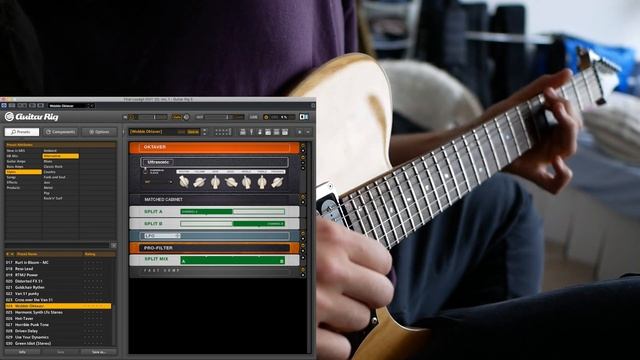The width and height of the screenshot is (640, 360).
Task: Select preset 028 Driven Delay
Action: (x=58, y=331)
